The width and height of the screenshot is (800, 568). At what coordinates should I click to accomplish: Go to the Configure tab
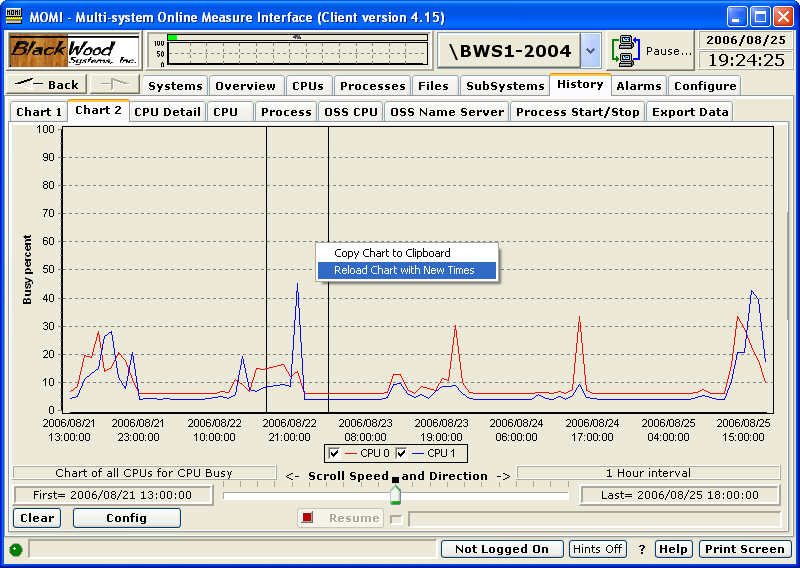705,86
